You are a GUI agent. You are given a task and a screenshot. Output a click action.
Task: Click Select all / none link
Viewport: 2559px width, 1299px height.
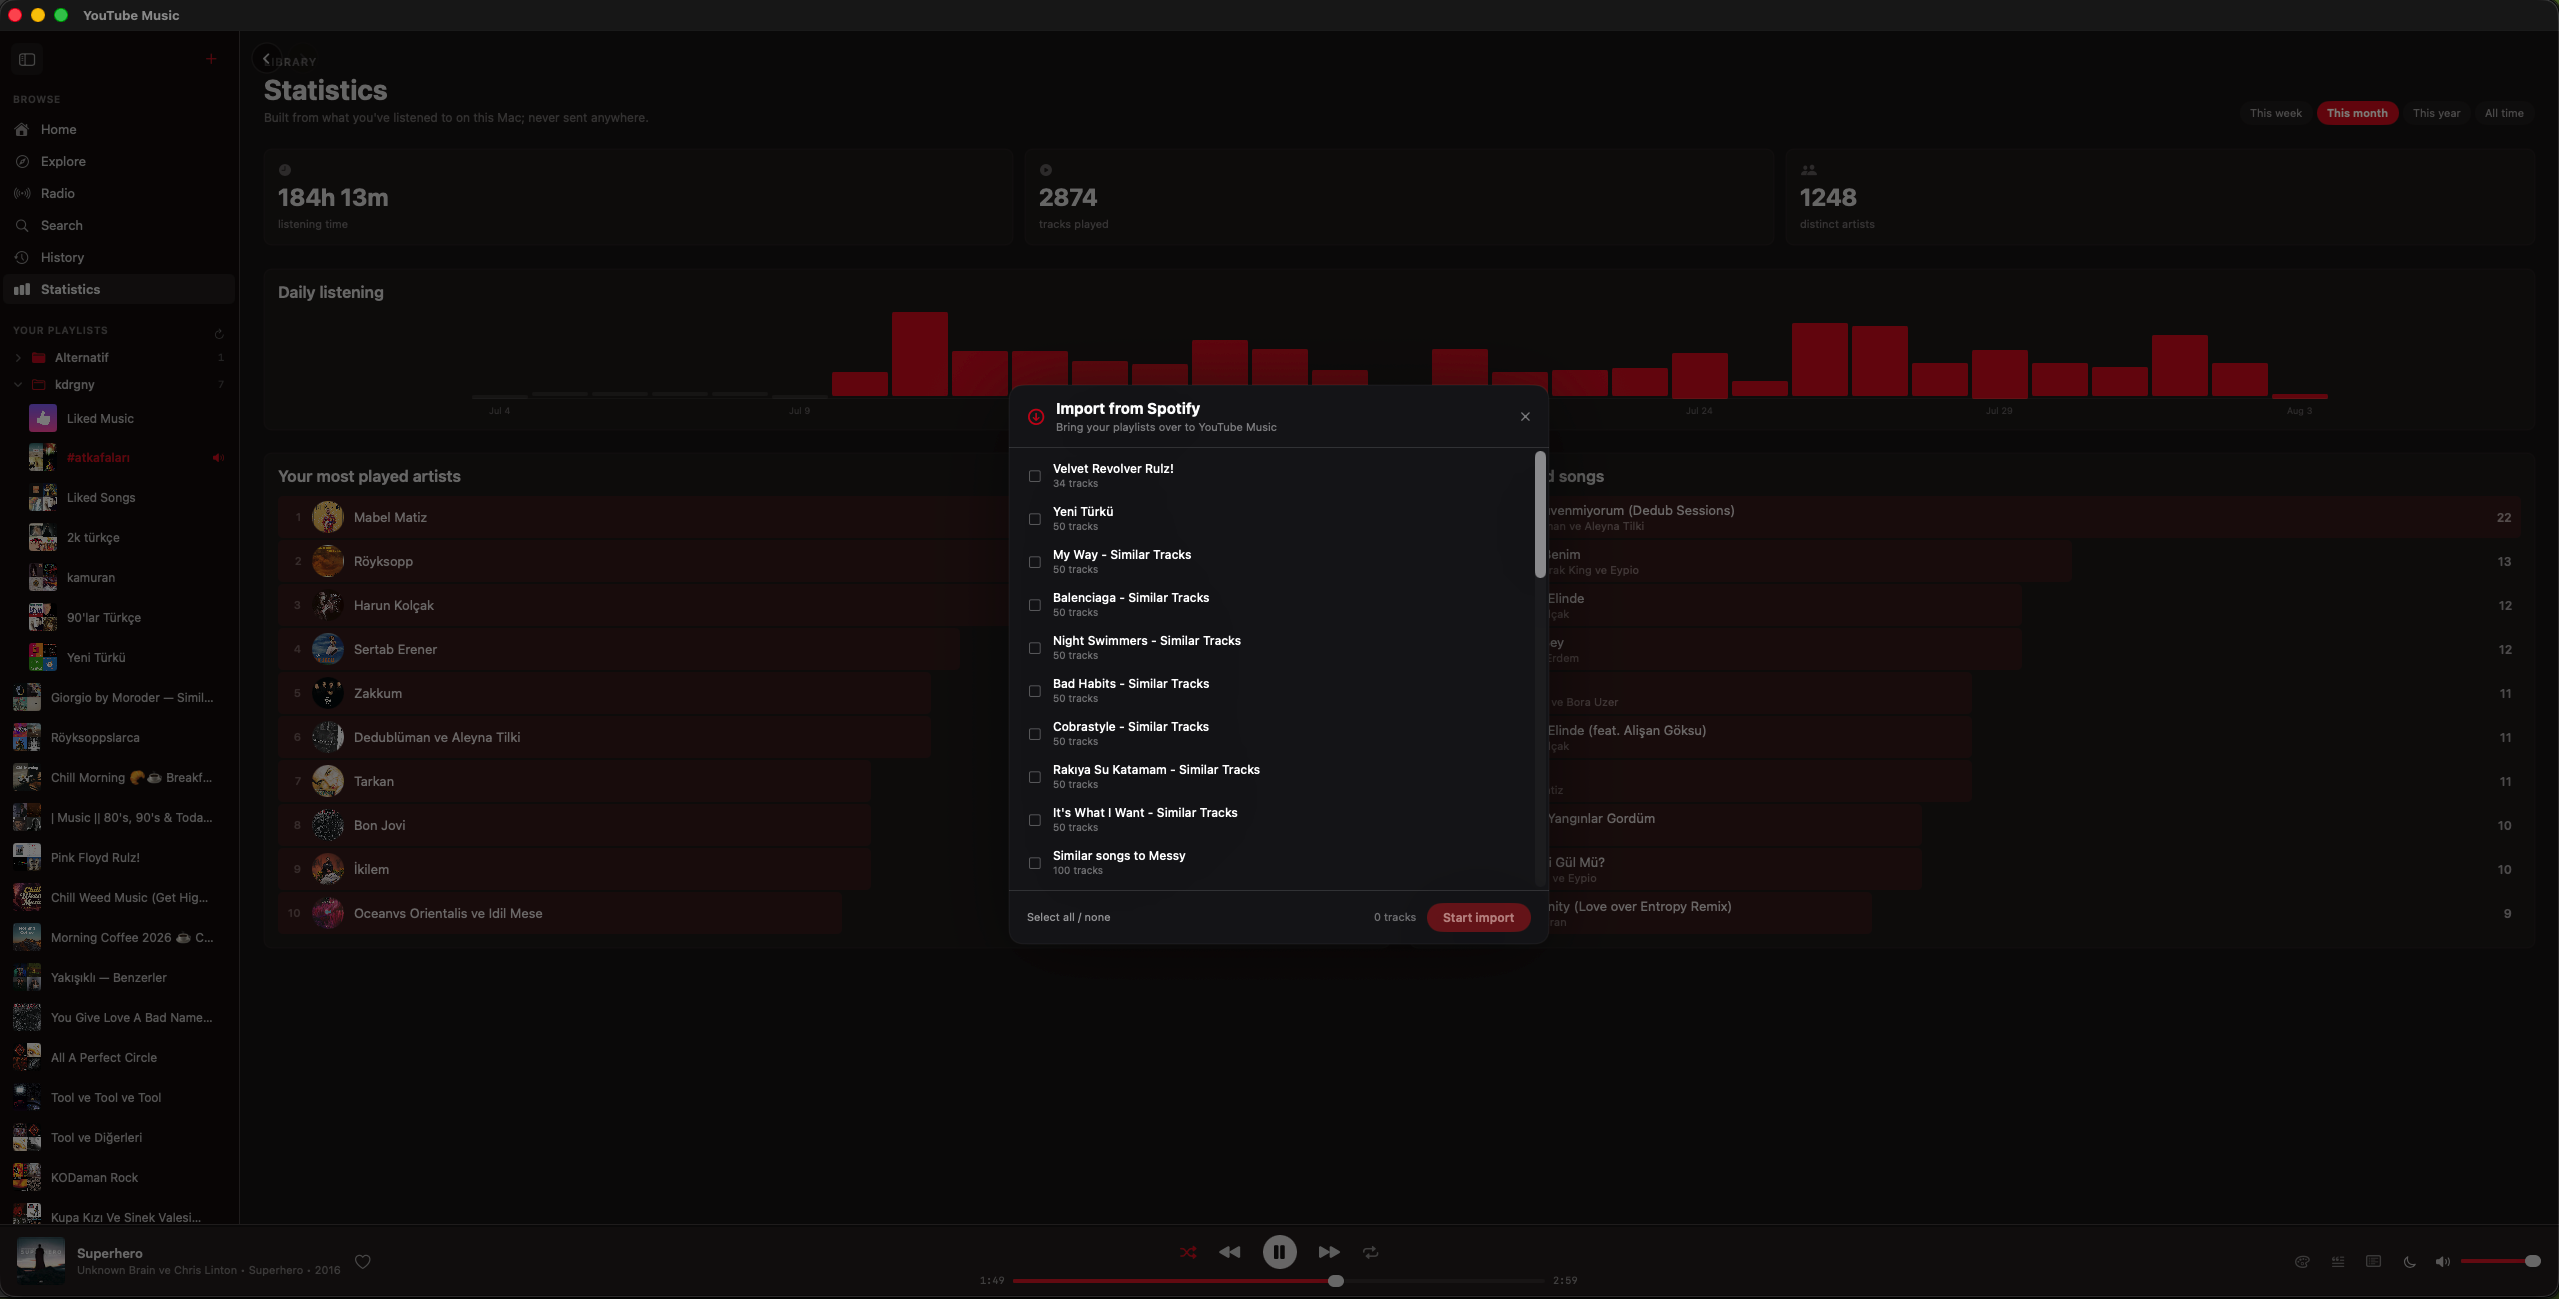click(1068, 917)
